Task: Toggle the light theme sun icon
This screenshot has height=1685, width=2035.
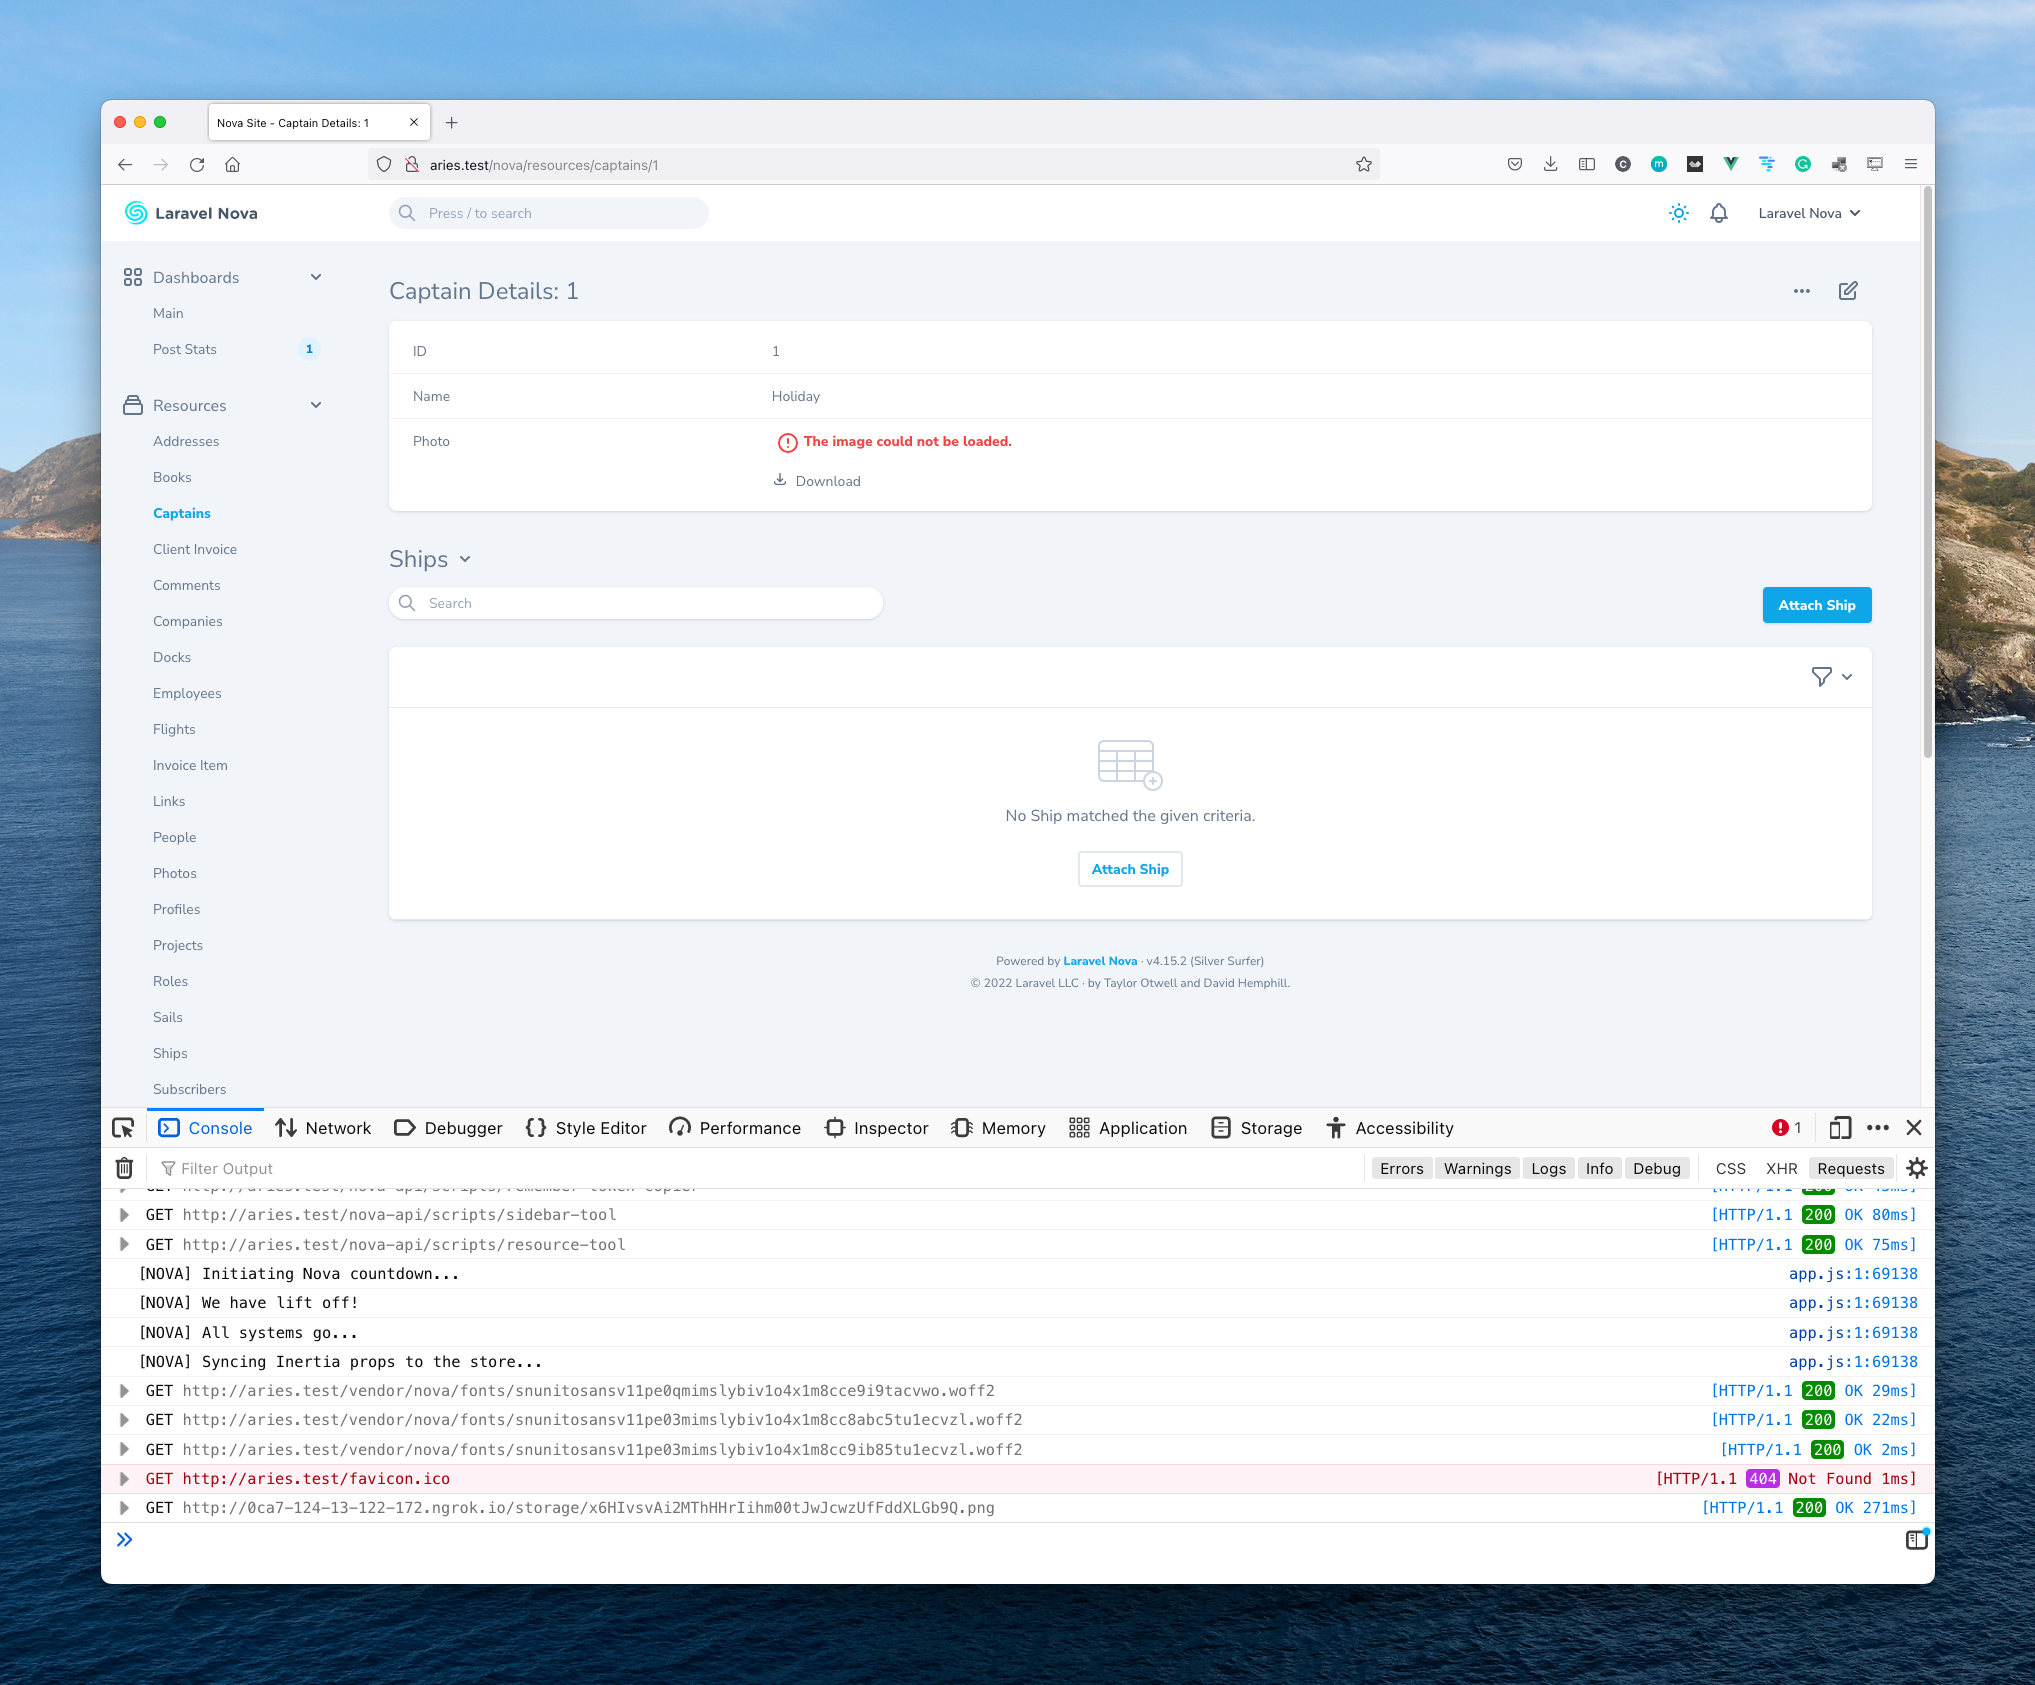Action: 1678,213
